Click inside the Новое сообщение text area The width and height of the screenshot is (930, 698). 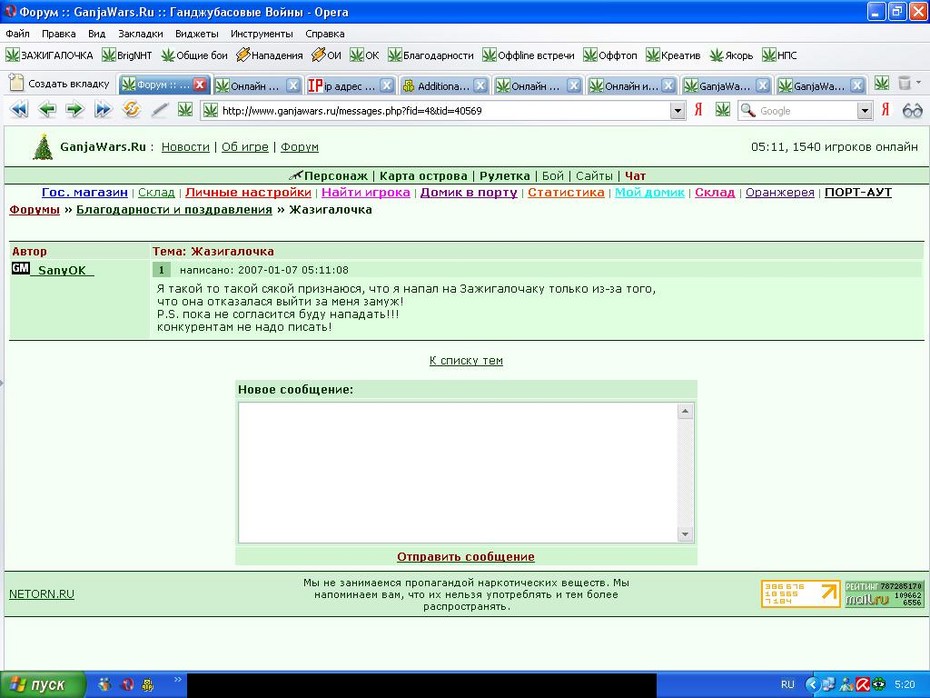(x=458, y=473)
